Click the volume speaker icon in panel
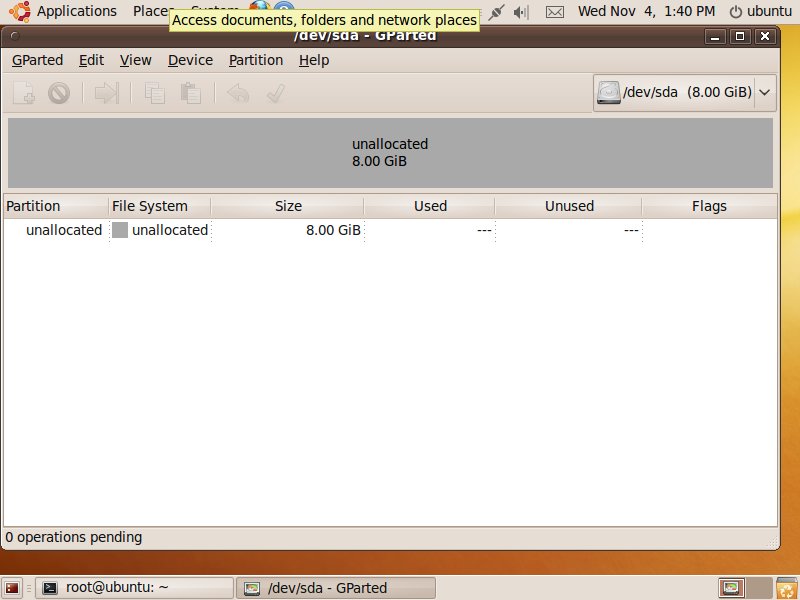This screenshot has height=600, width=800. (521, 11)
